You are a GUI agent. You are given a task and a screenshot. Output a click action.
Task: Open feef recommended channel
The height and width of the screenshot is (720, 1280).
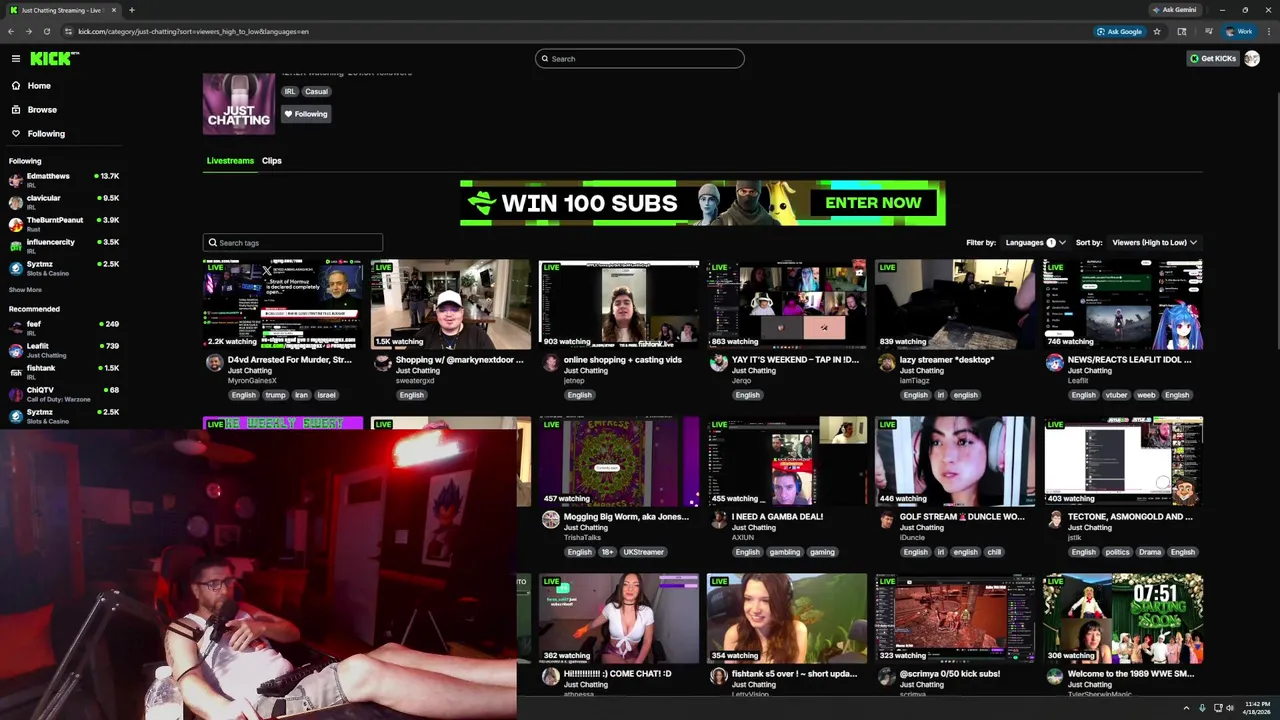[64, 328]
